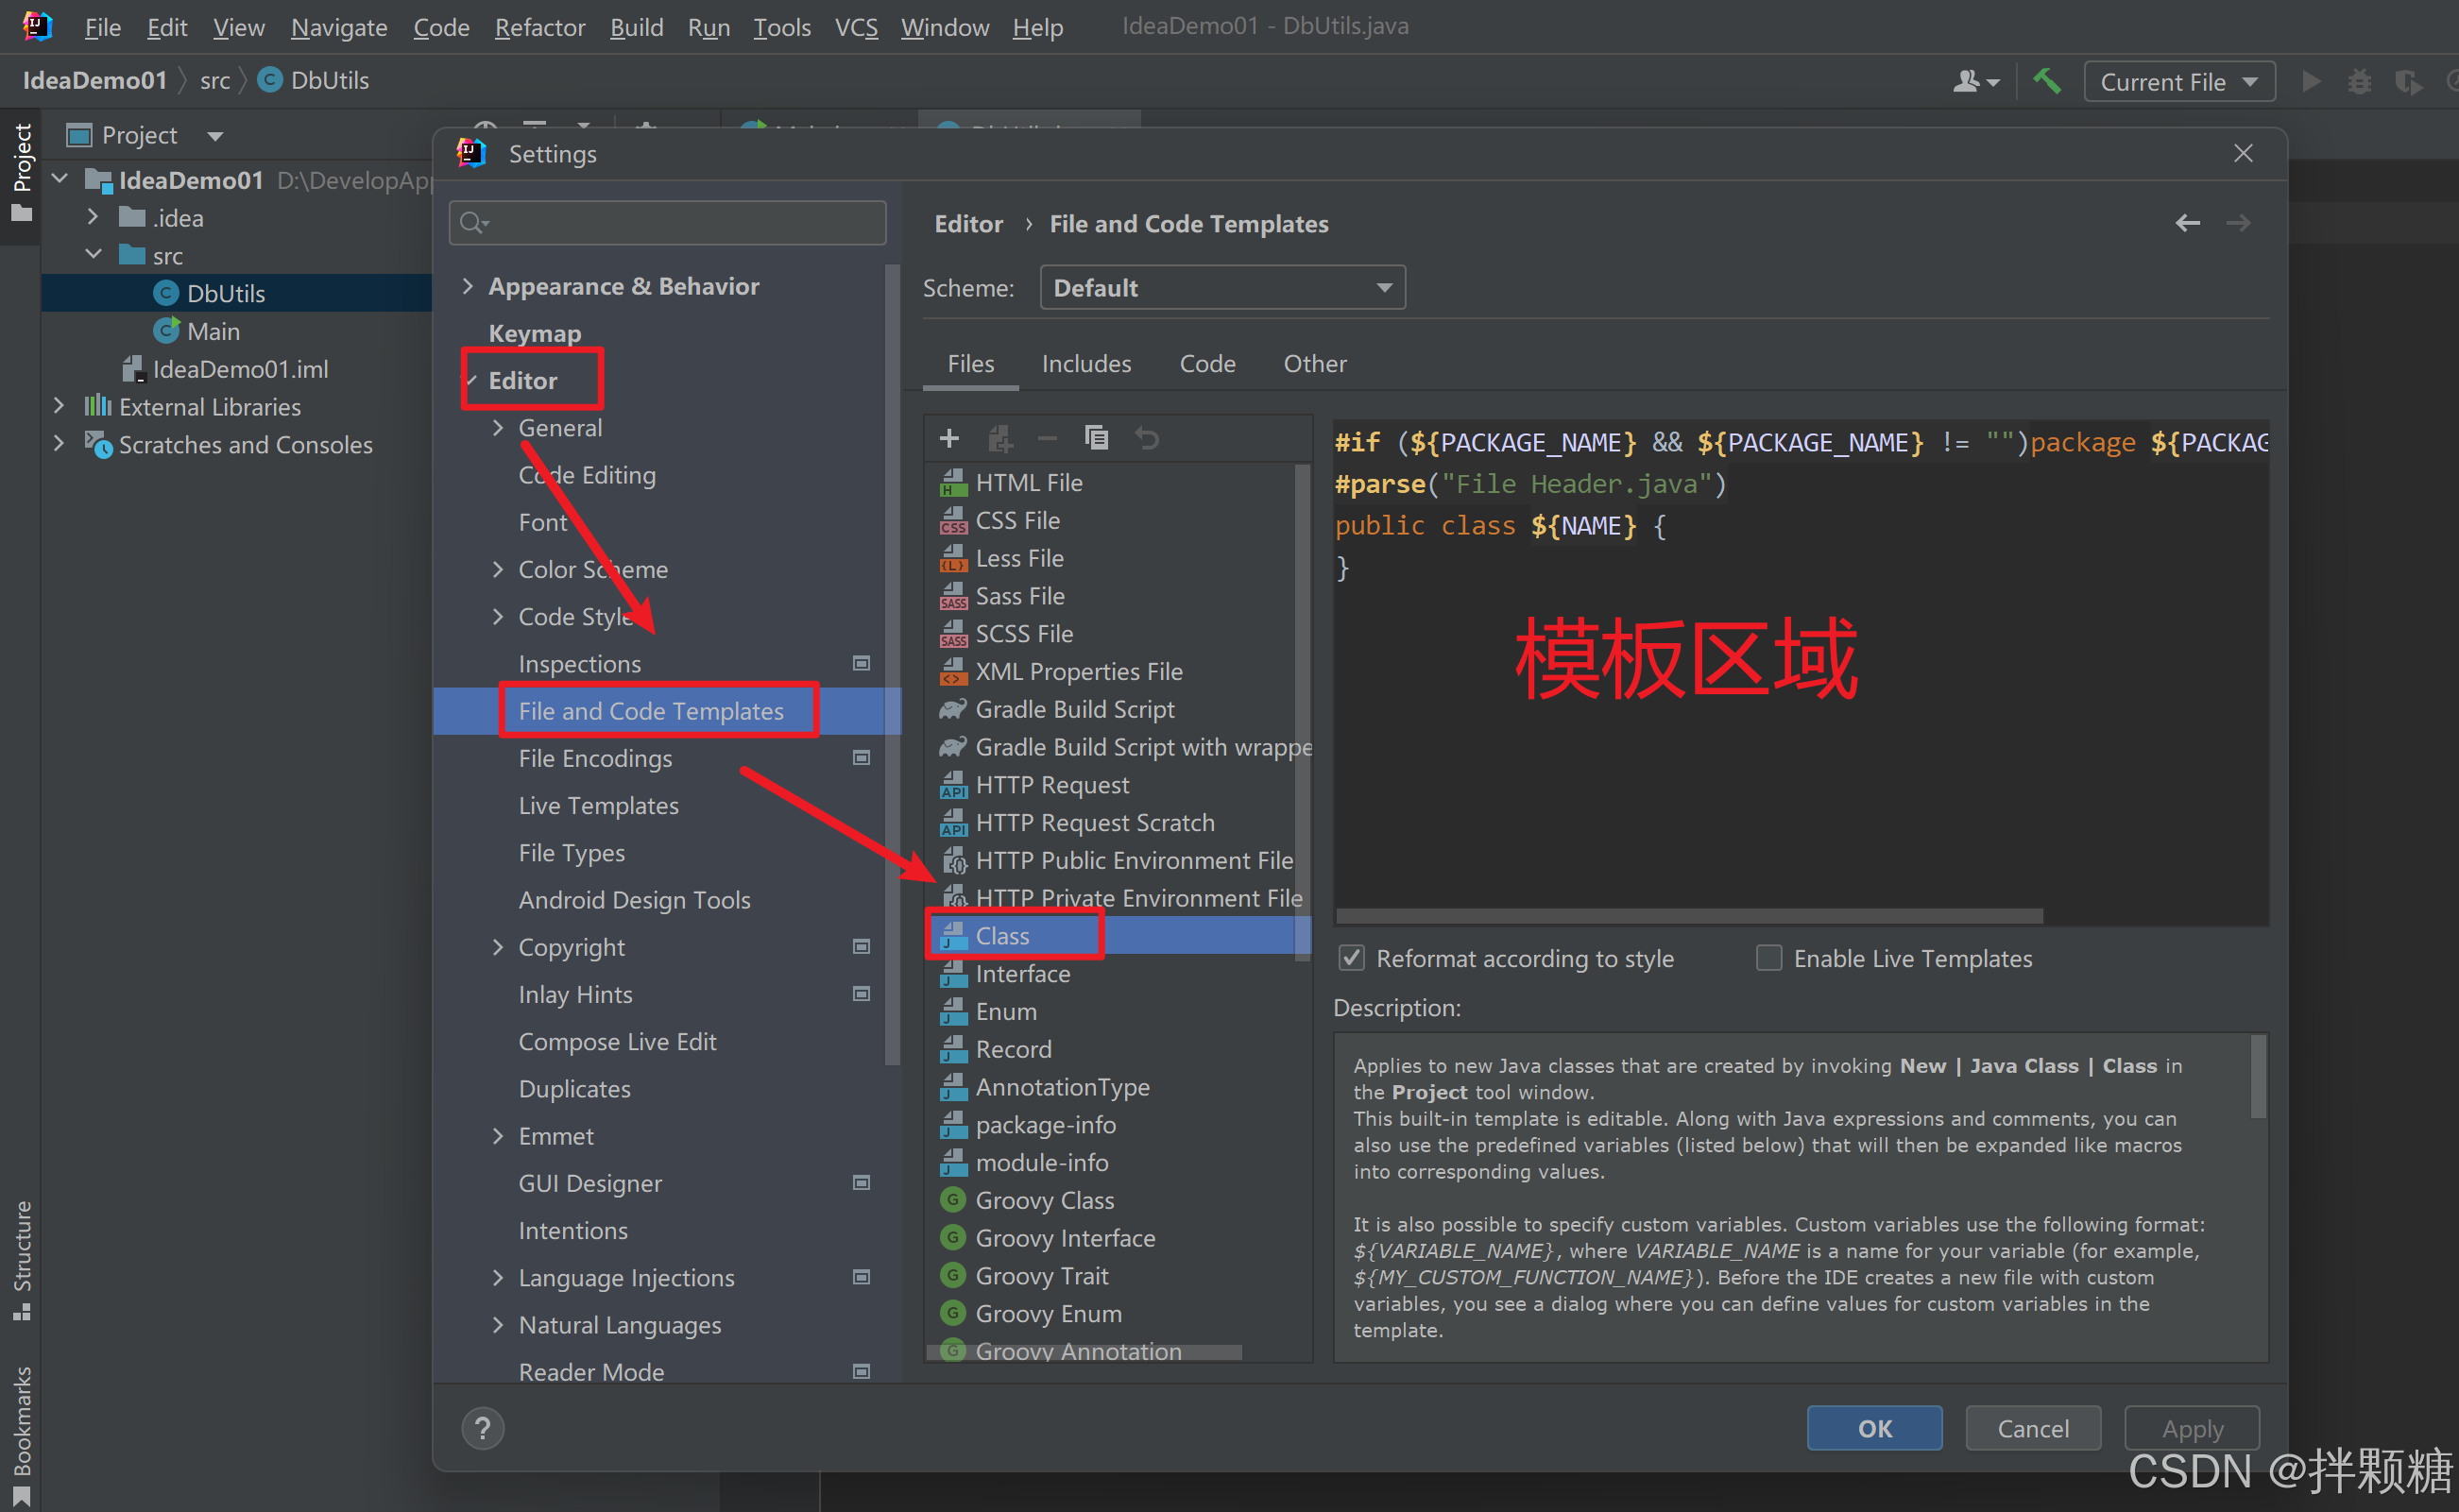Viewport: 2459px width, 1512px height.
Task: Click the back navigation arrow in Settings
Action: tap(2187, 223)
